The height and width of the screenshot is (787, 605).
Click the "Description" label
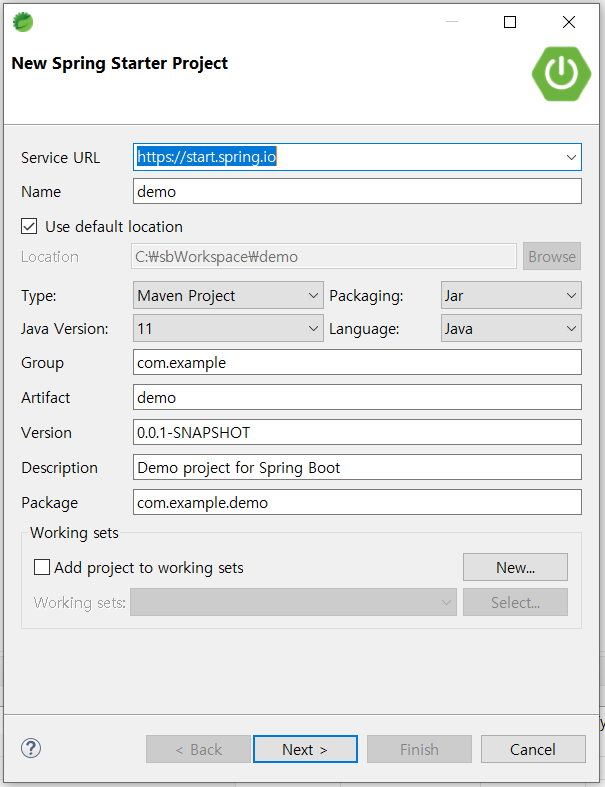click(x=59, y=468)
